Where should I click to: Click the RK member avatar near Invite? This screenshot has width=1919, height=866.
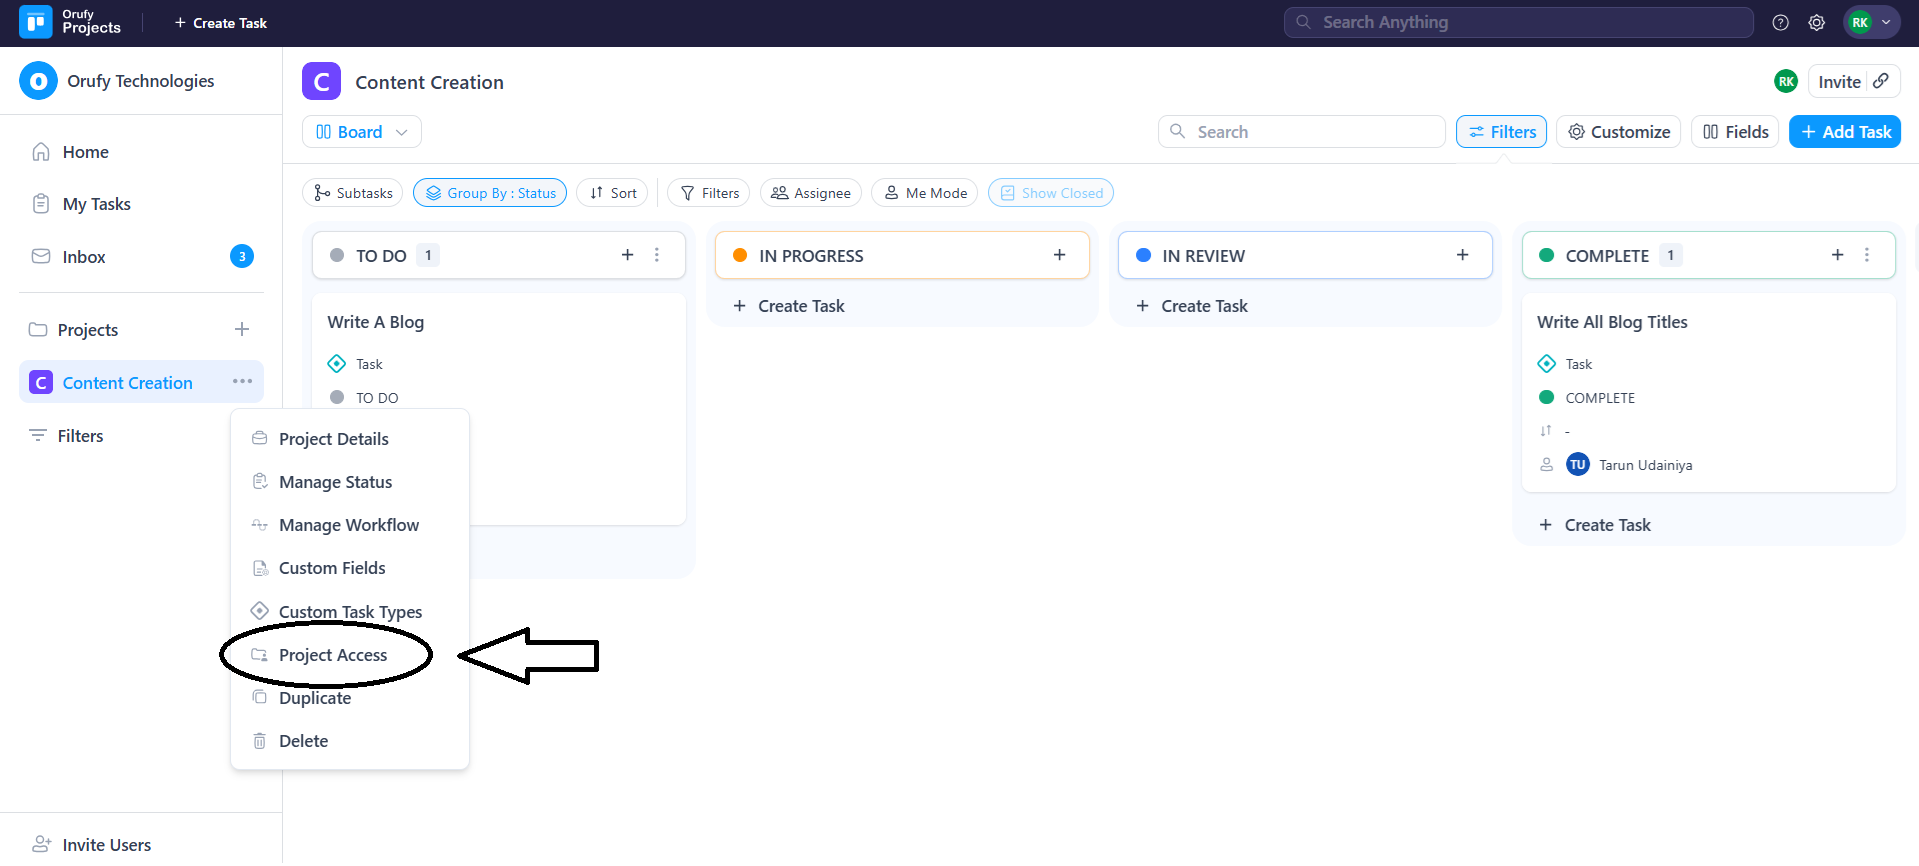pos(1786,82)
